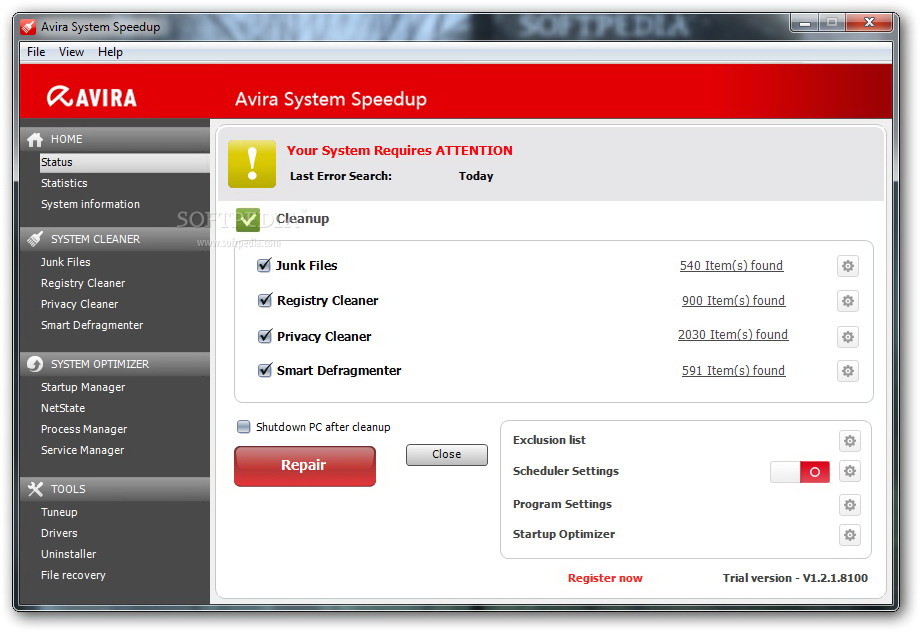
Task: Uncheck the Smart Defragmenter checkbox
Action: (265, 370)
